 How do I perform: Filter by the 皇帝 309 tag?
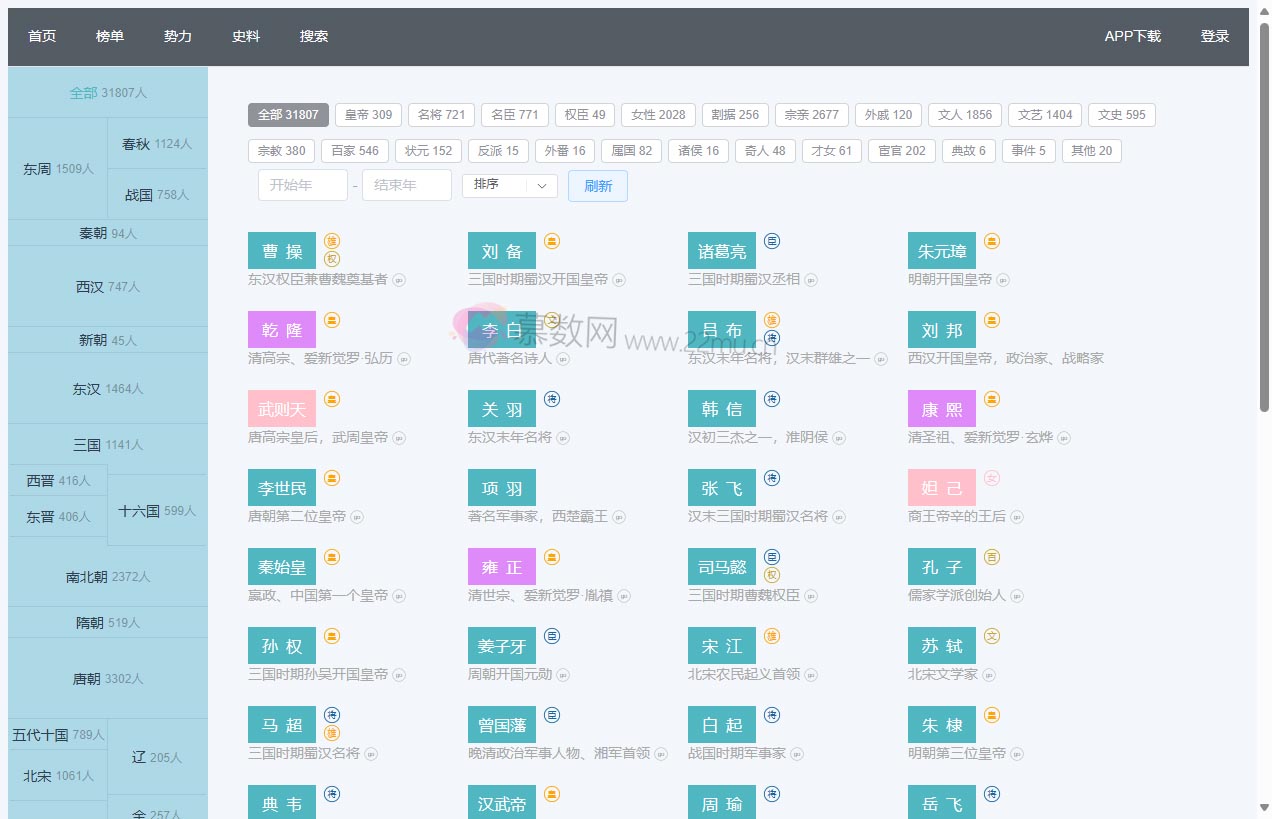(368, 115)
